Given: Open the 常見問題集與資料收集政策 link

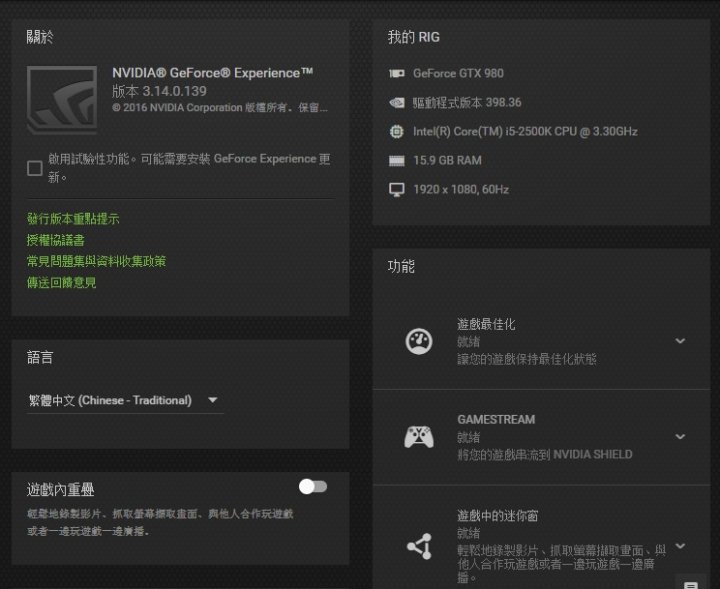Looking at the screenshot, I should click(96, 261).
